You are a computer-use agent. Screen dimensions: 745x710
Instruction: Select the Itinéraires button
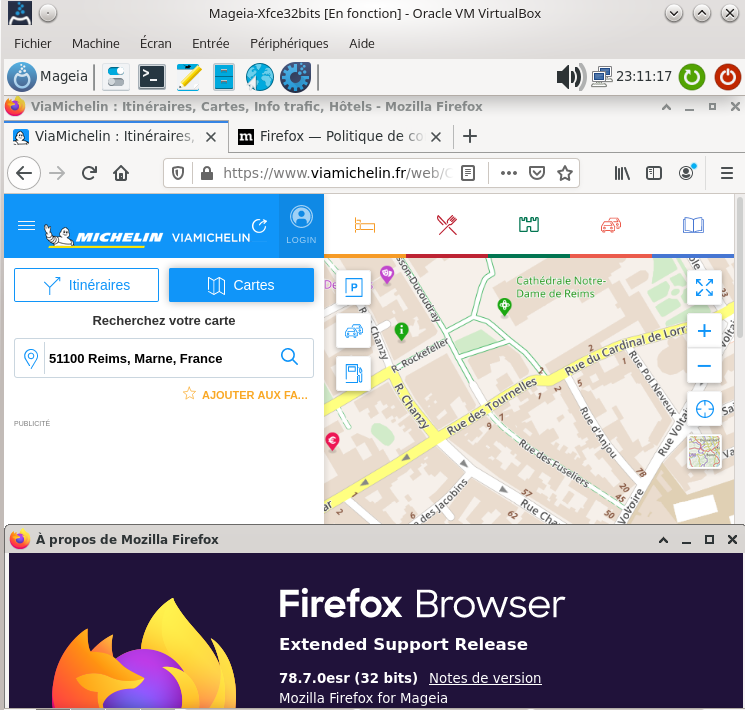click(86, 285)
